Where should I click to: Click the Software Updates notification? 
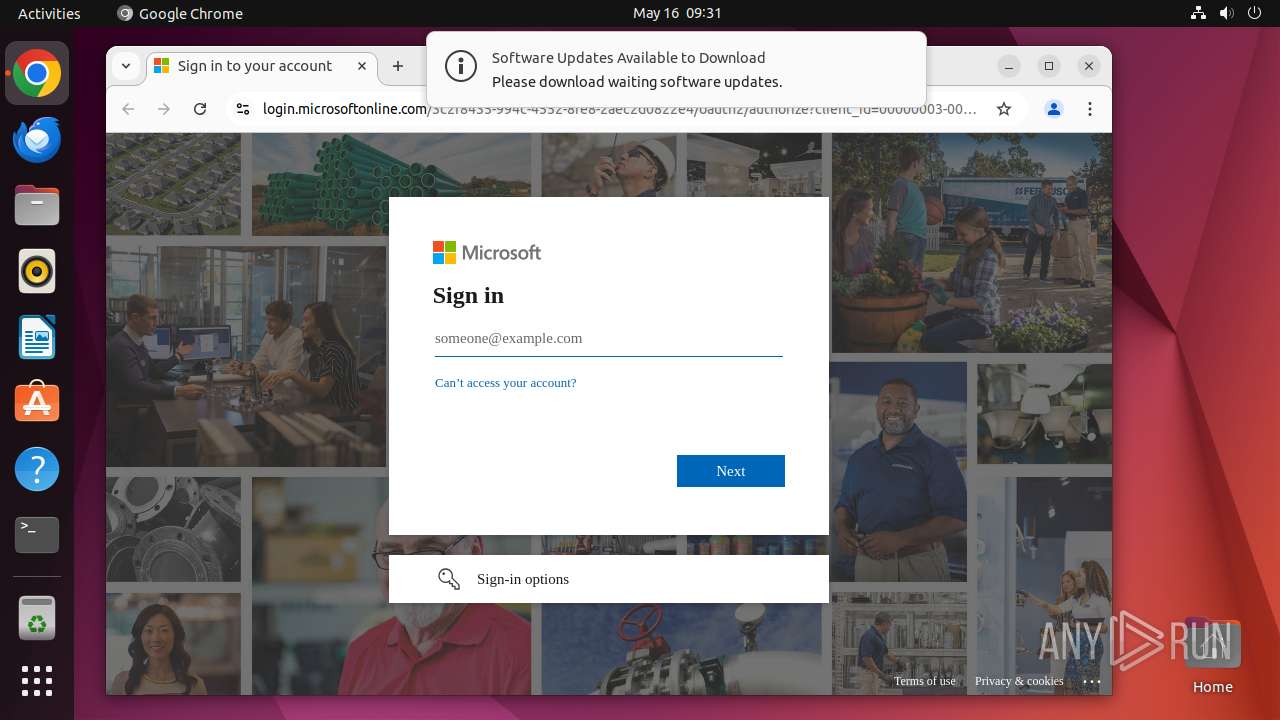coord(676,69)
